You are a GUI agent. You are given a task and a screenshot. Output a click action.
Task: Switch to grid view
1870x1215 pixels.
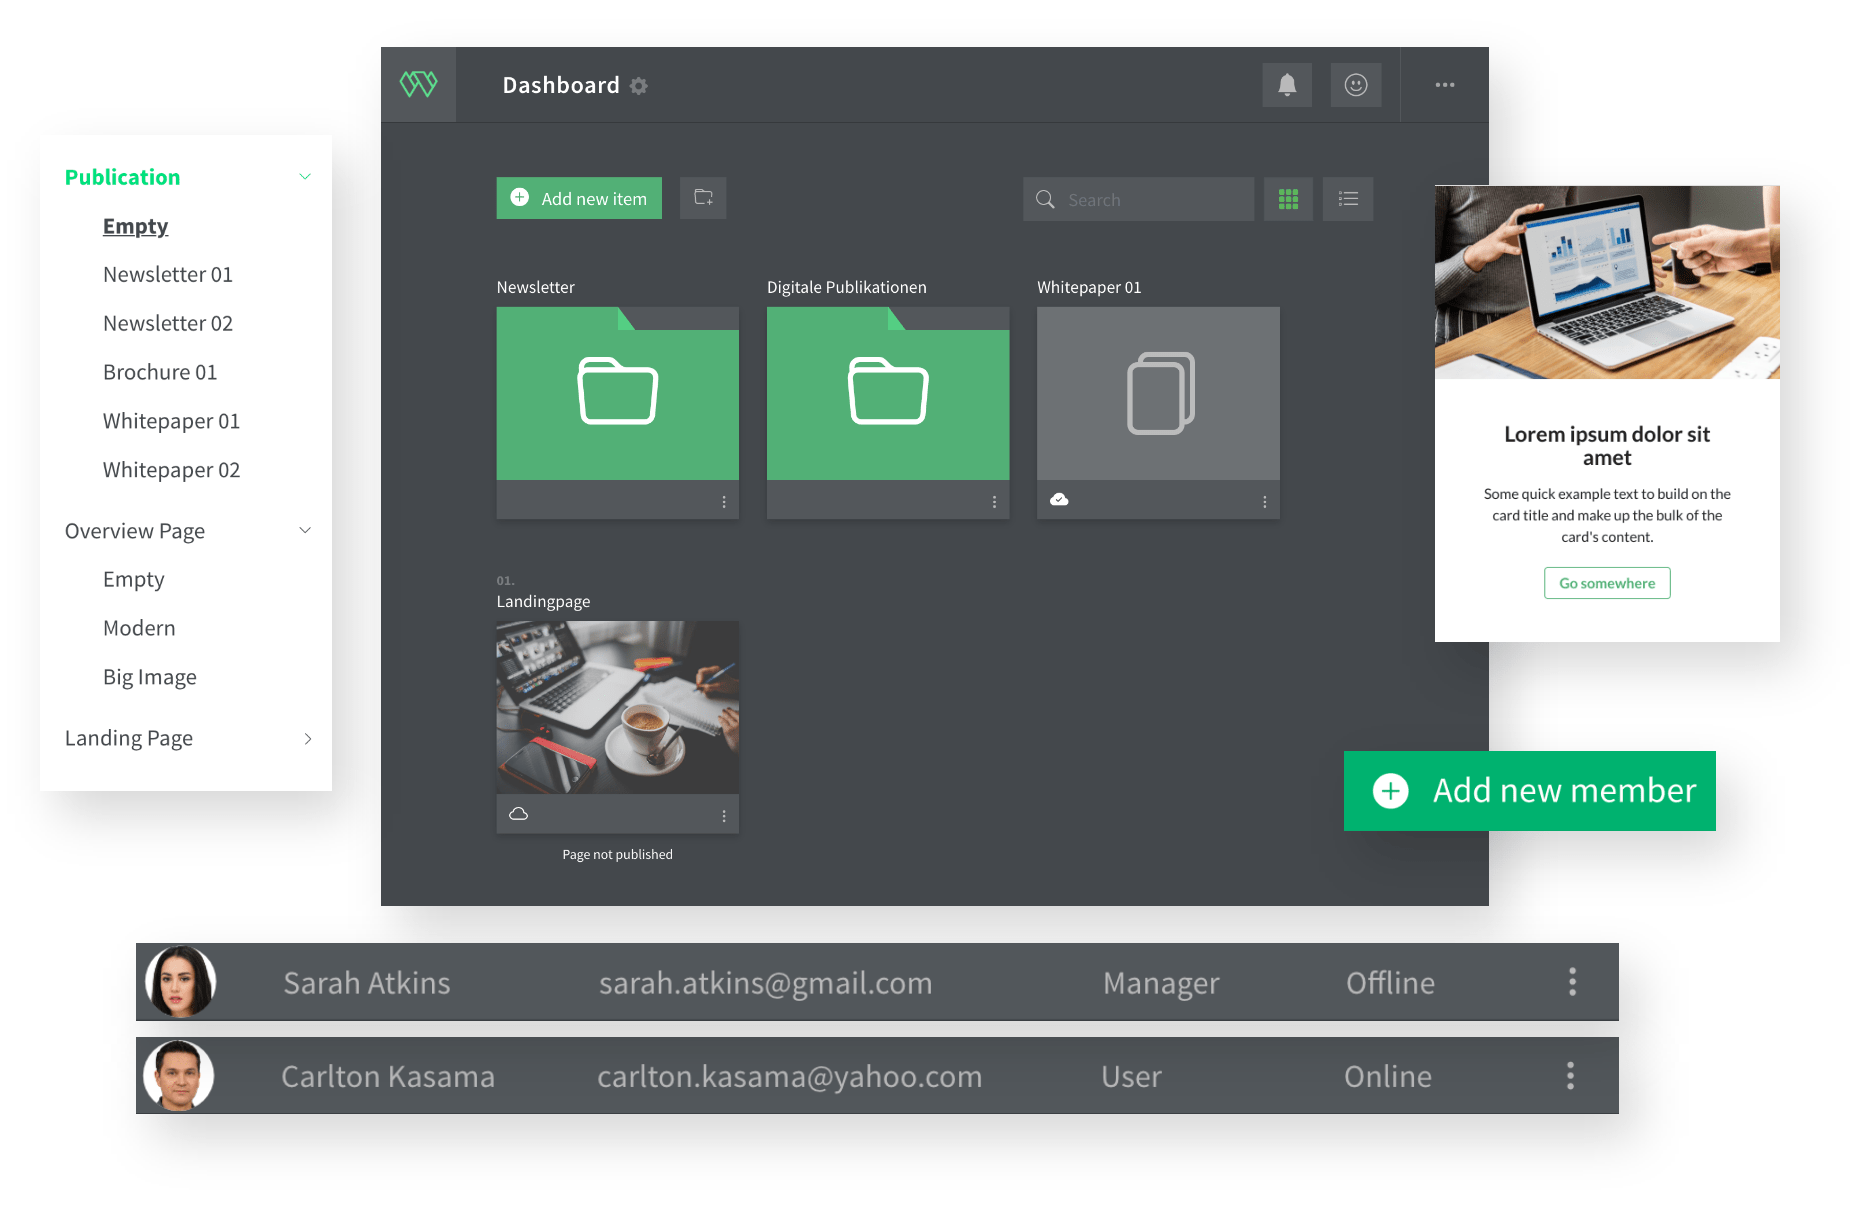point(1288,199)
